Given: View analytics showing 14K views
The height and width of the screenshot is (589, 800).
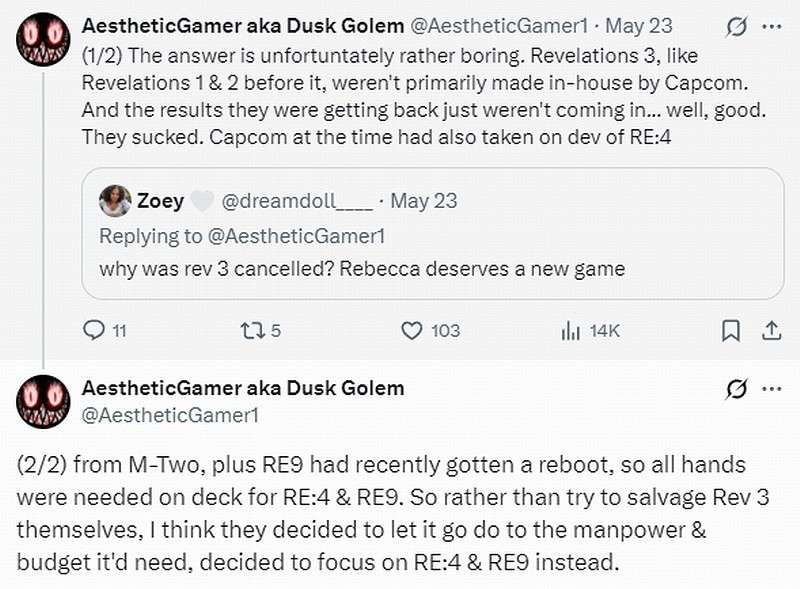Looking at the screenshot, I should tap(571, 330).
